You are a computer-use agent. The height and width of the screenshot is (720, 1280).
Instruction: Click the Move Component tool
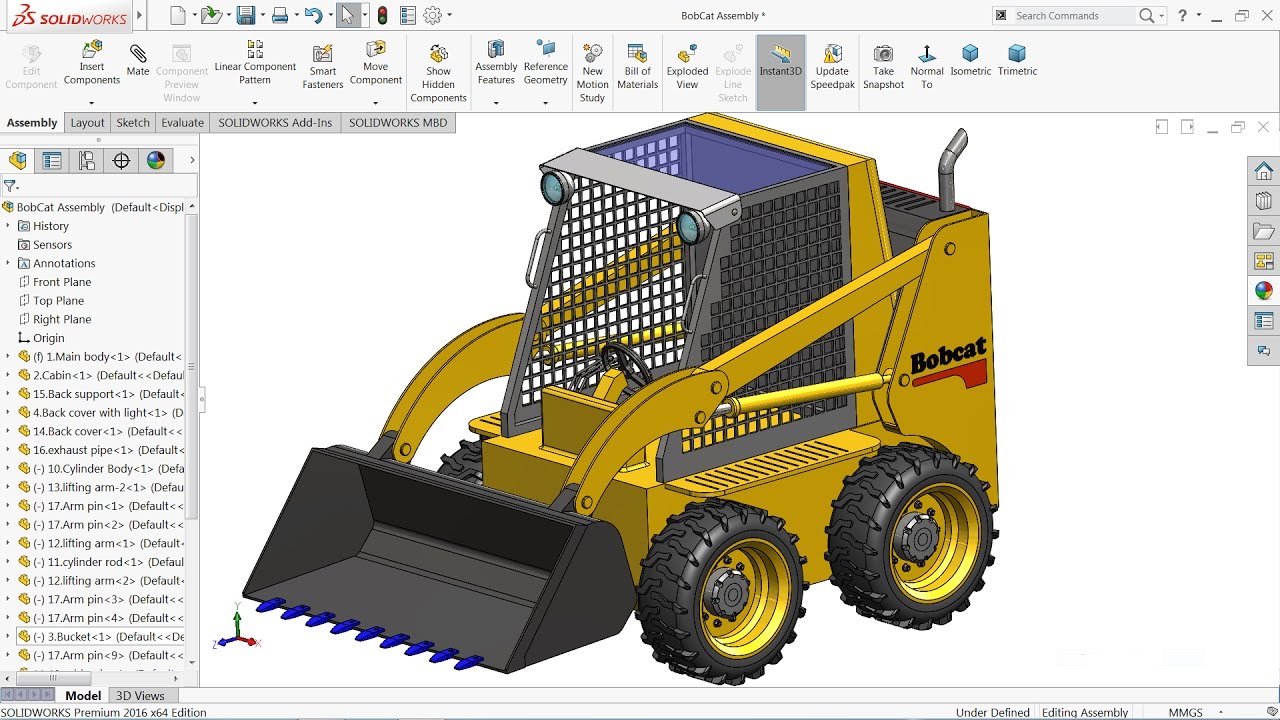[x=376, y=62]
